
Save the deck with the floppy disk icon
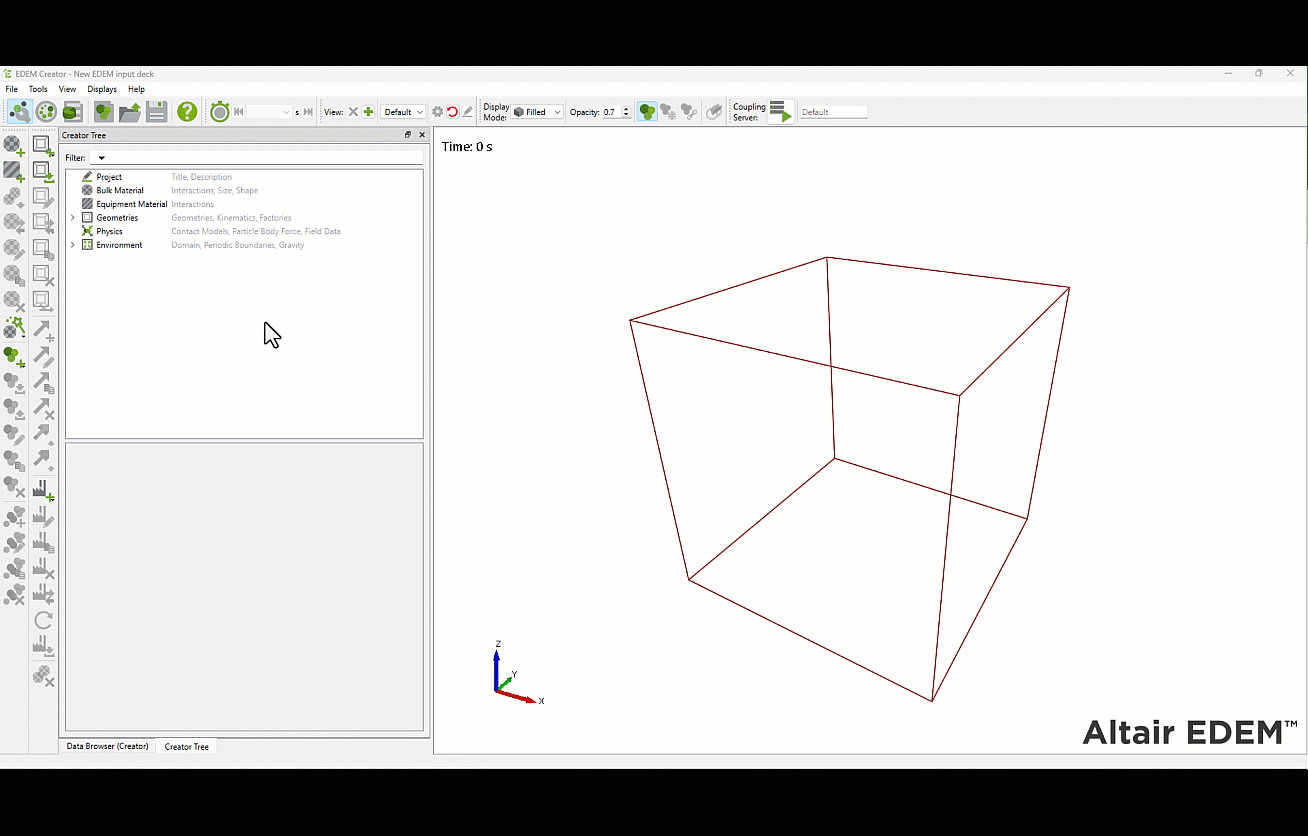coord(157,112)
